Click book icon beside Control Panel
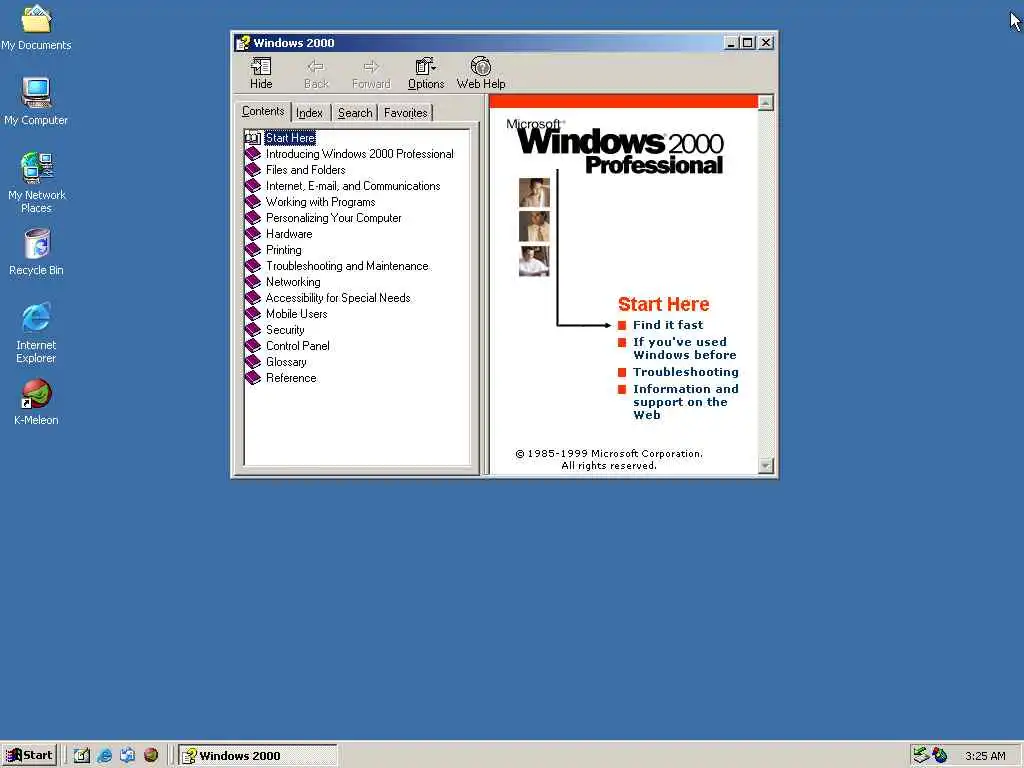 tap(253, 346)
